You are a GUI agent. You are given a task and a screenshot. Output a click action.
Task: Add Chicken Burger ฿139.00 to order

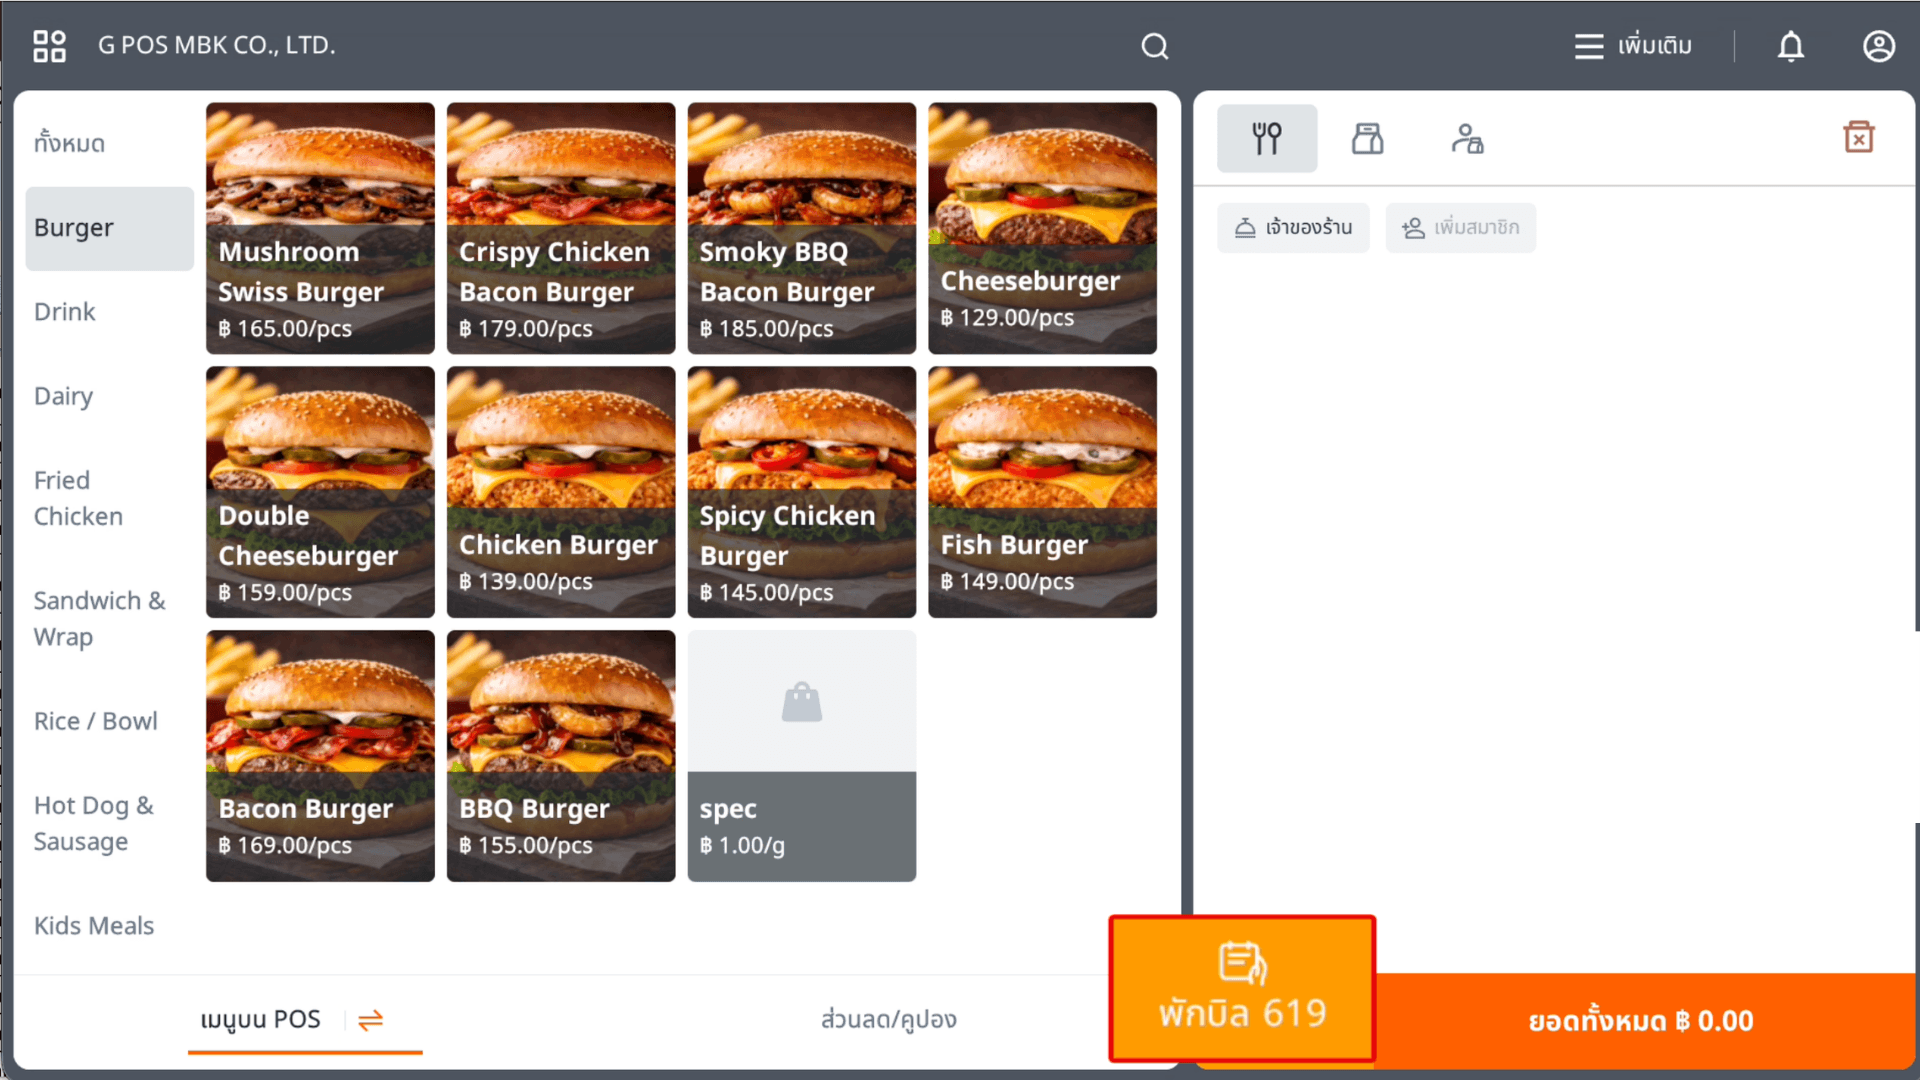click(x=561, y=492)
